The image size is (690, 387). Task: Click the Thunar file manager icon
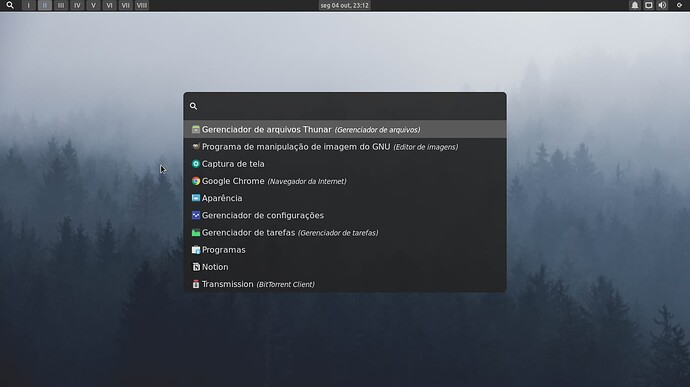click(x=196, y=129)
